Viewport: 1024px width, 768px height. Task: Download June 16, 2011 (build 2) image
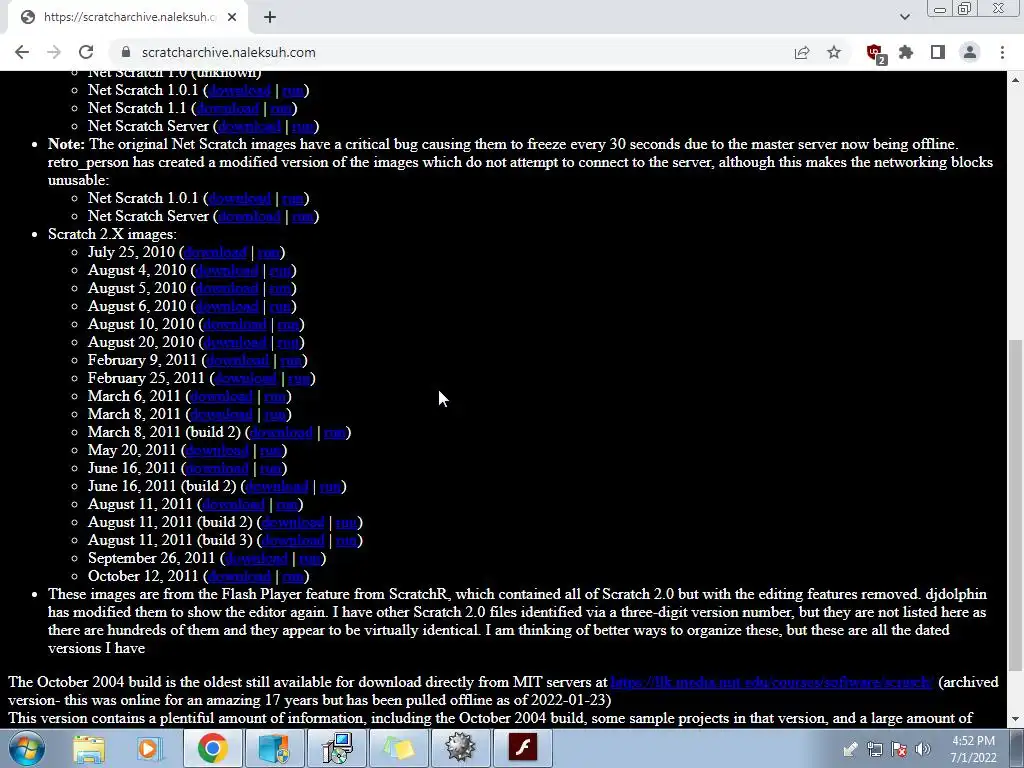[x=277, y=487]
